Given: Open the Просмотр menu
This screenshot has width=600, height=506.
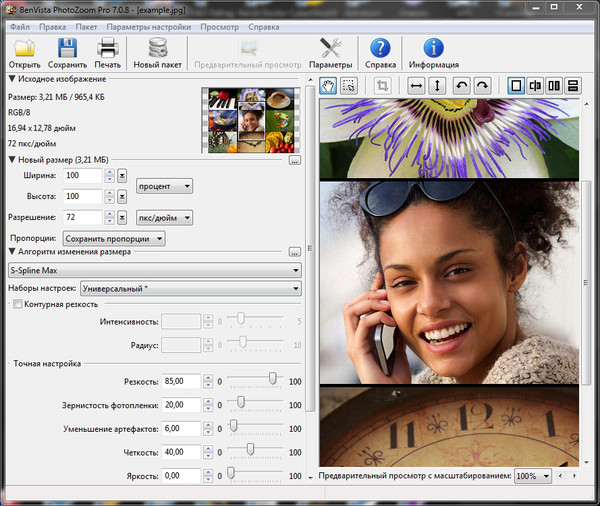Looking at the screenshot, I should [219, 26].
